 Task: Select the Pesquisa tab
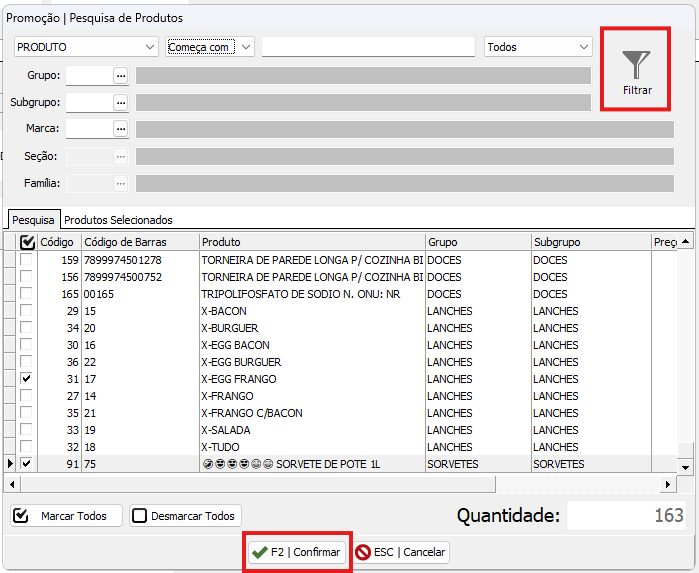point(33,220)
